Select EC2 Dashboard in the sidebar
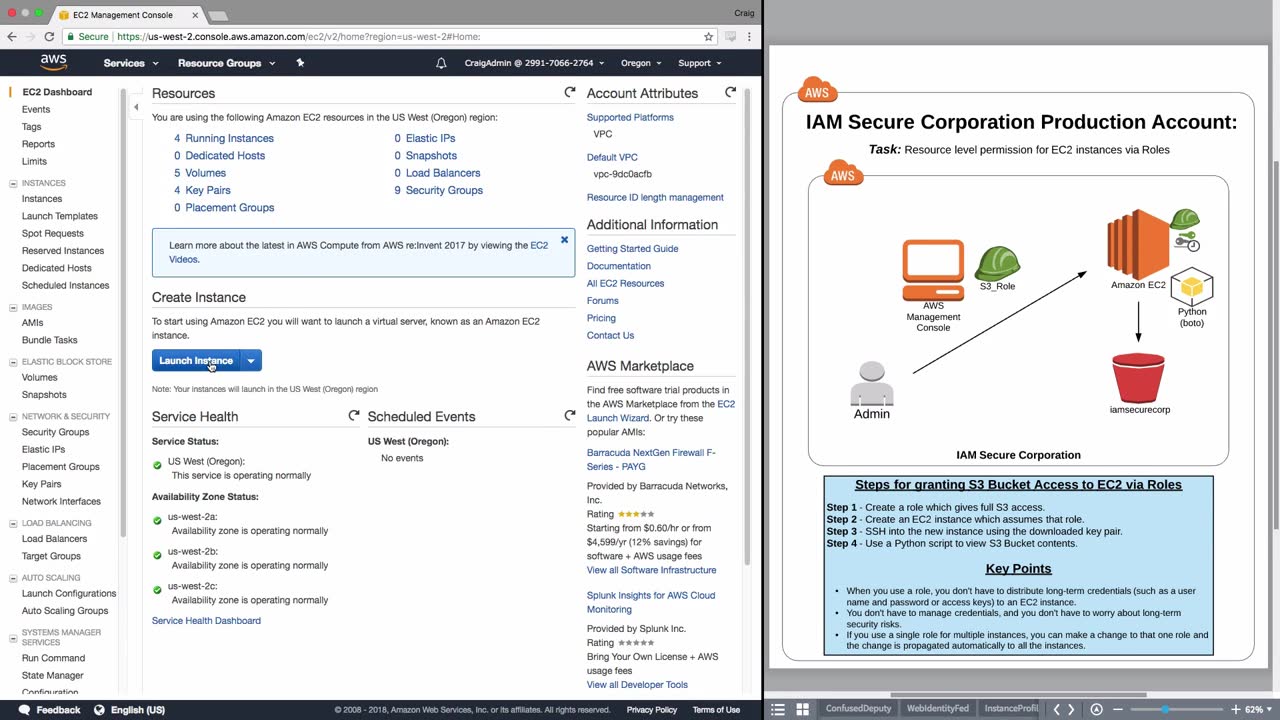 tap(57, 92)
